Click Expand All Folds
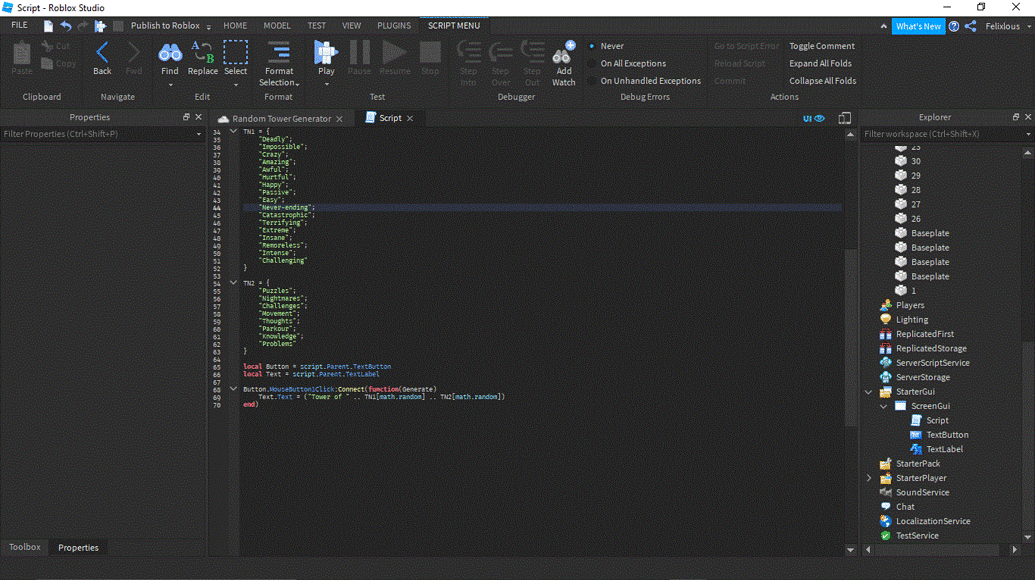The image size is (1035, 580). [x=820, y=63]
